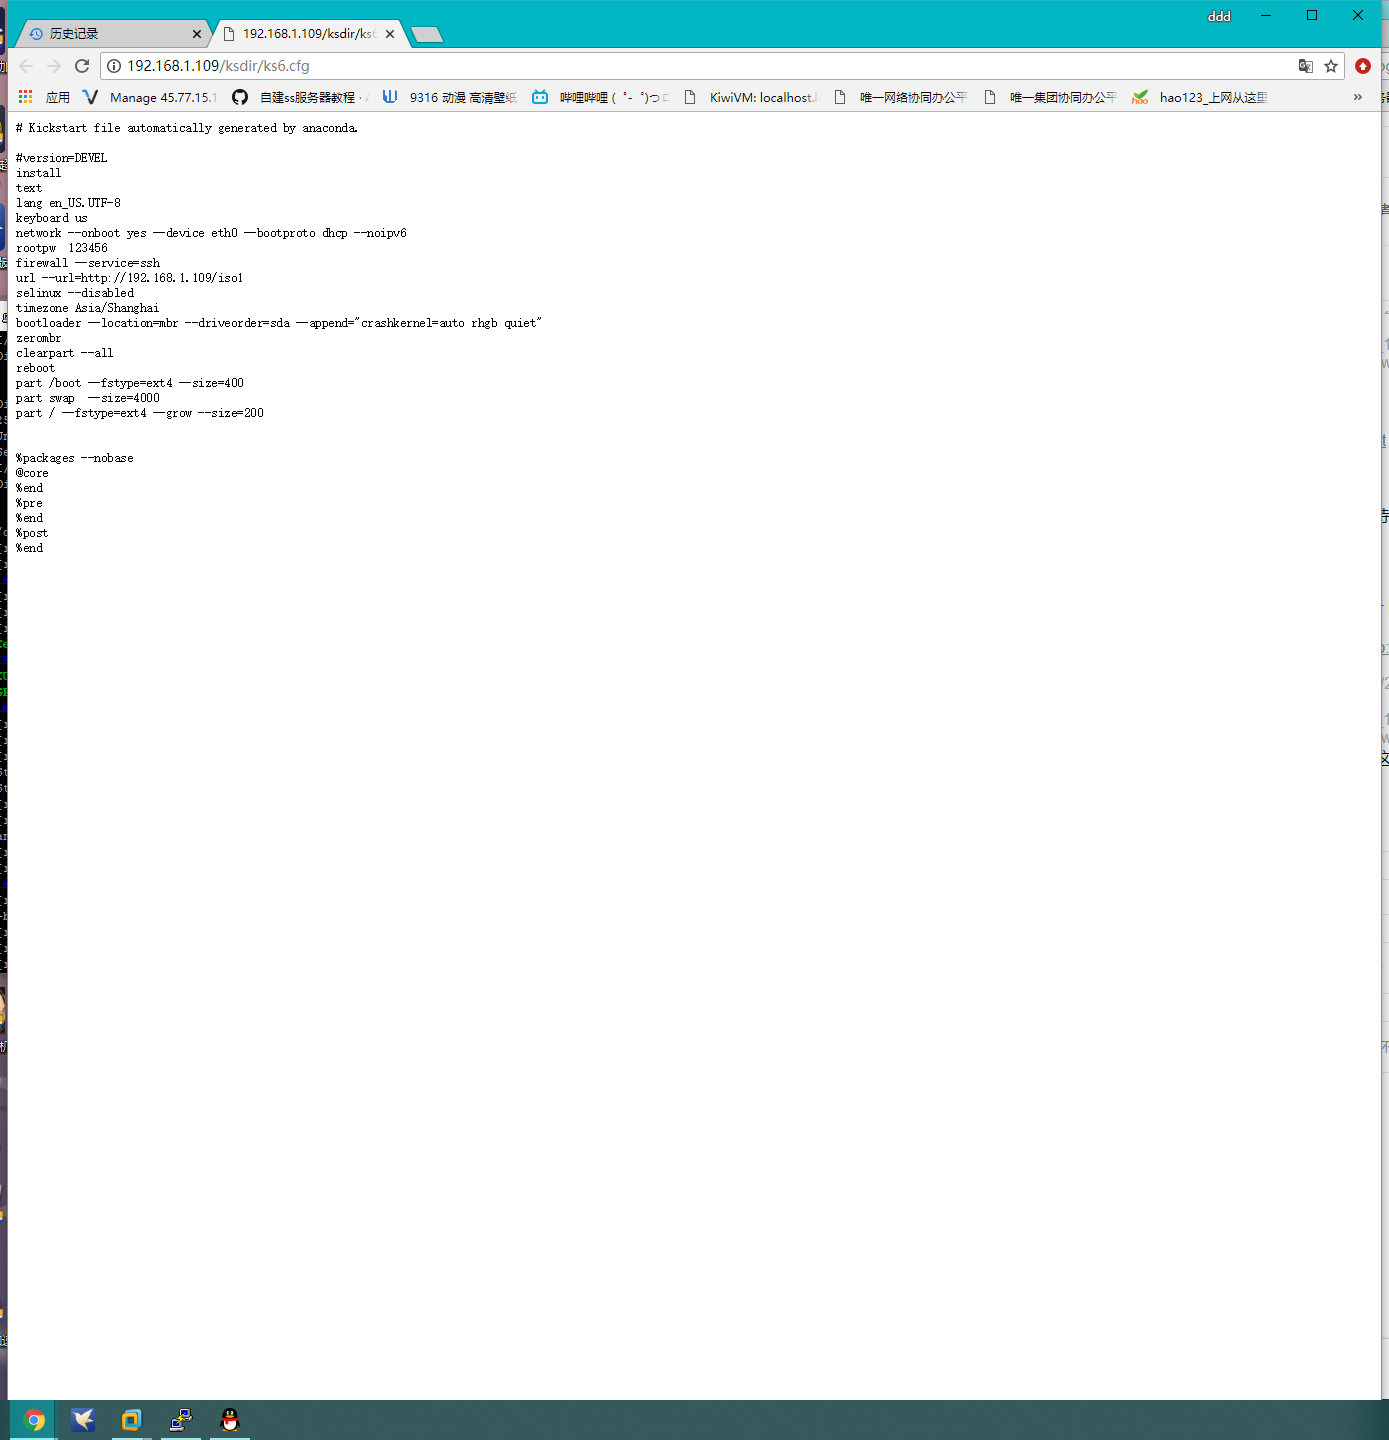Click the '%packages --nobase' line
This screenshot has width=1389, height=1440.
tap(75, 458)
